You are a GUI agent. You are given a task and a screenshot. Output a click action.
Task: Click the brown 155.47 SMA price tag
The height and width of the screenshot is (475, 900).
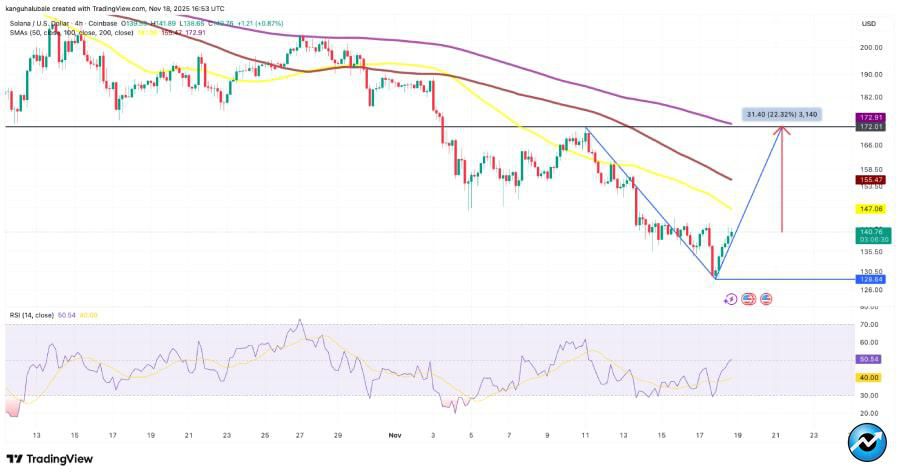pyautogui.click(x=868, y=180)
